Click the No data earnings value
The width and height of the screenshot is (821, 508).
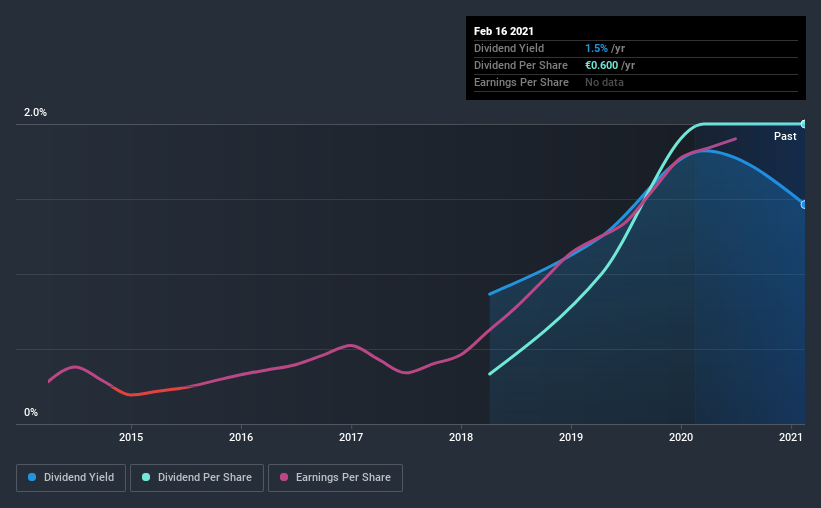(x=604, y=82)
